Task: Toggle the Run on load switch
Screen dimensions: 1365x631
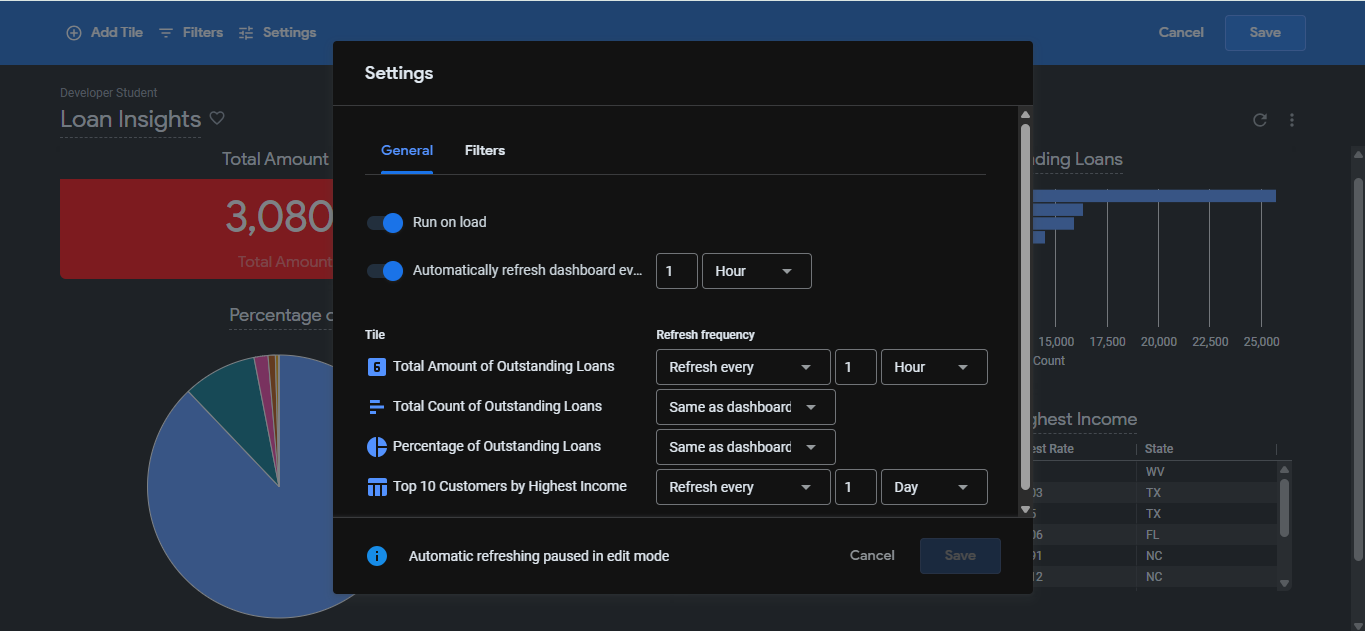Action: click(x=385, y=222)
